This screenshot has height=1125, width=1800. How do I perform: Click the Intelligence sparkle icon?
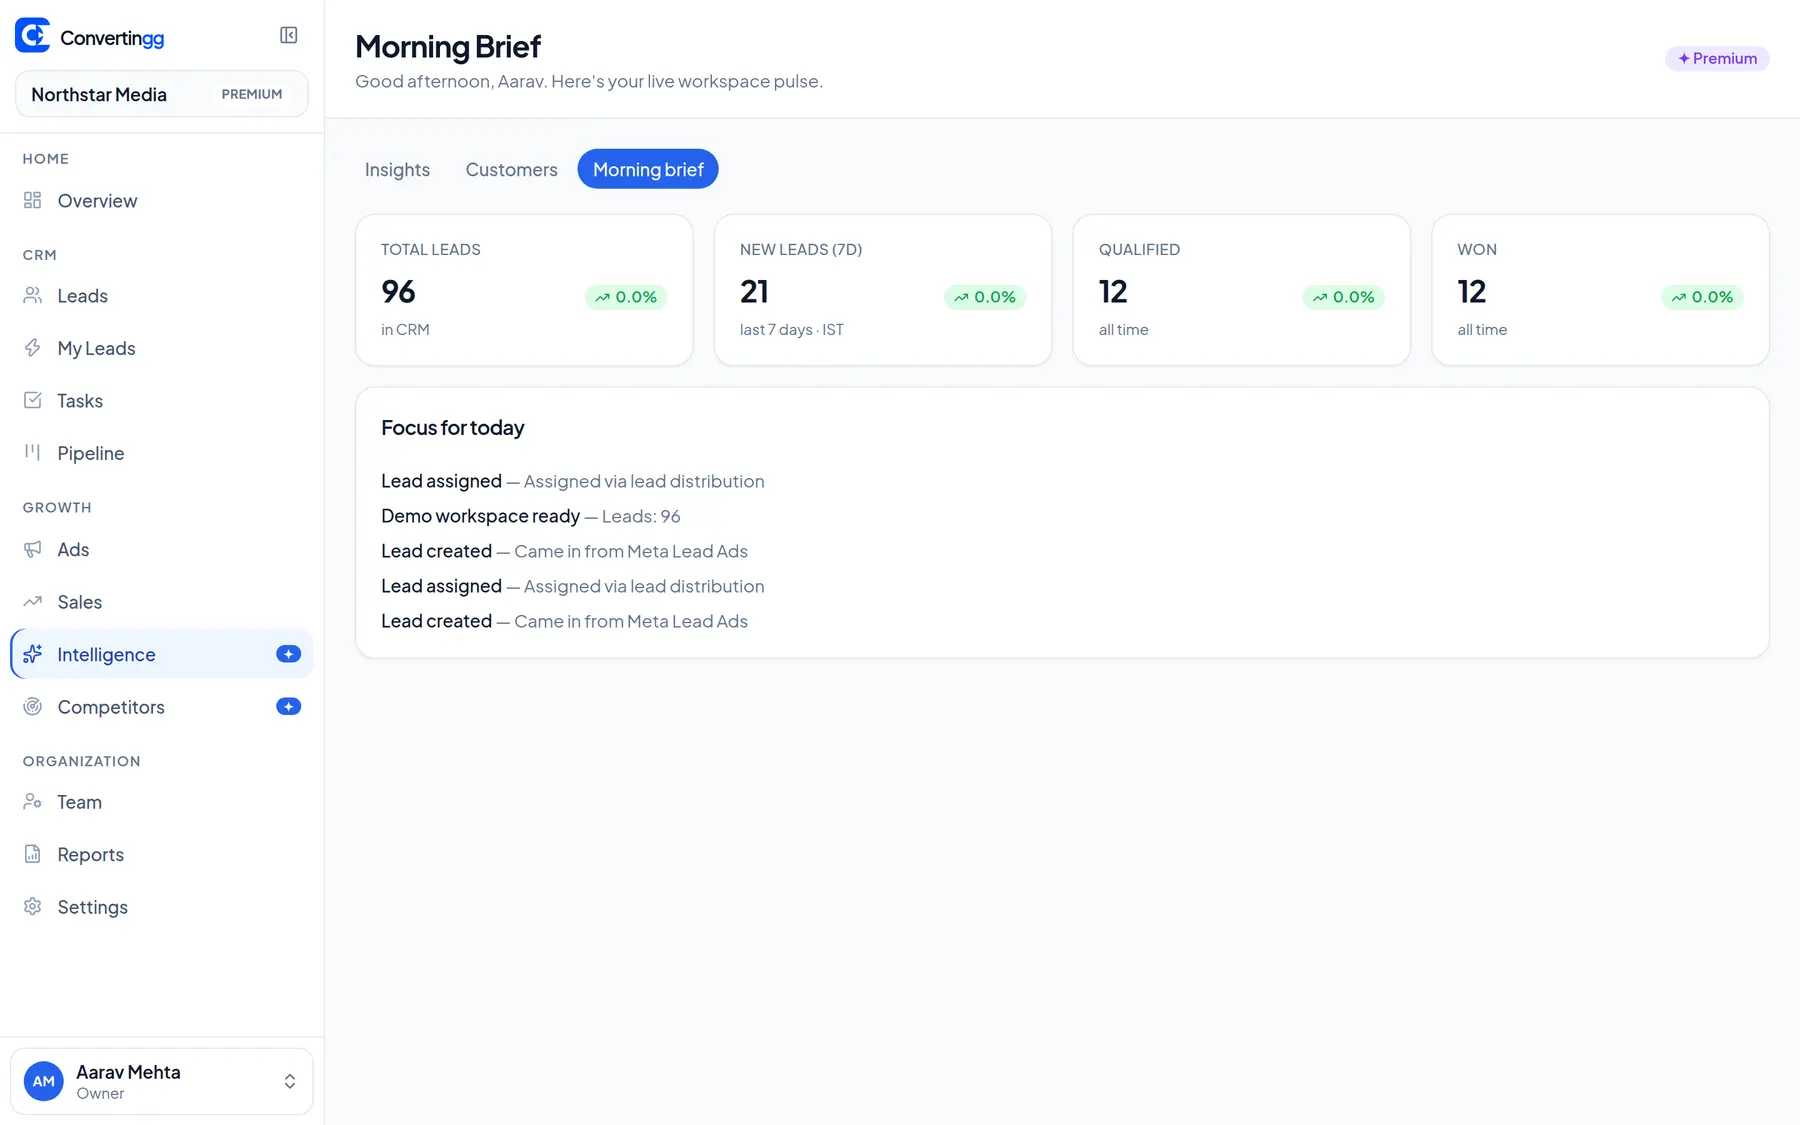[x=33, y=654]
